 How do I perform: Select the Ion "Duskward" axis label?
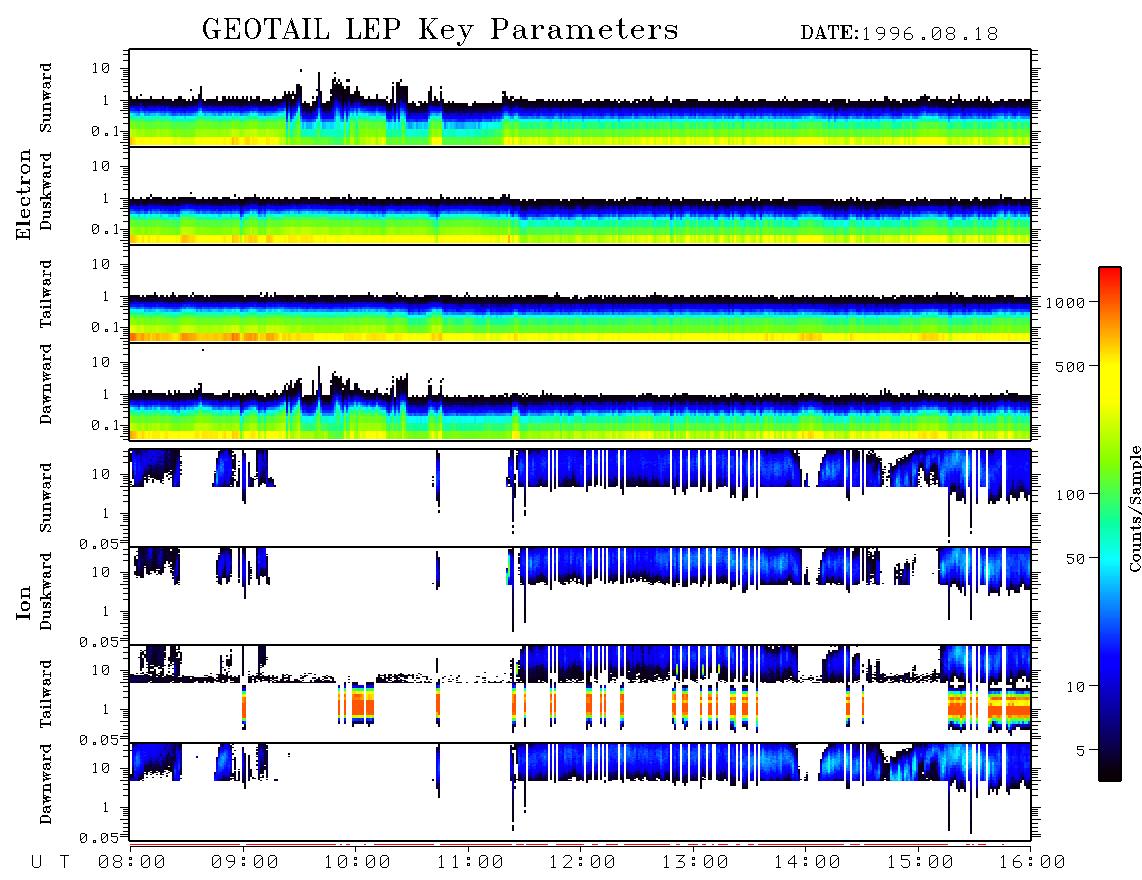point(46,592)
